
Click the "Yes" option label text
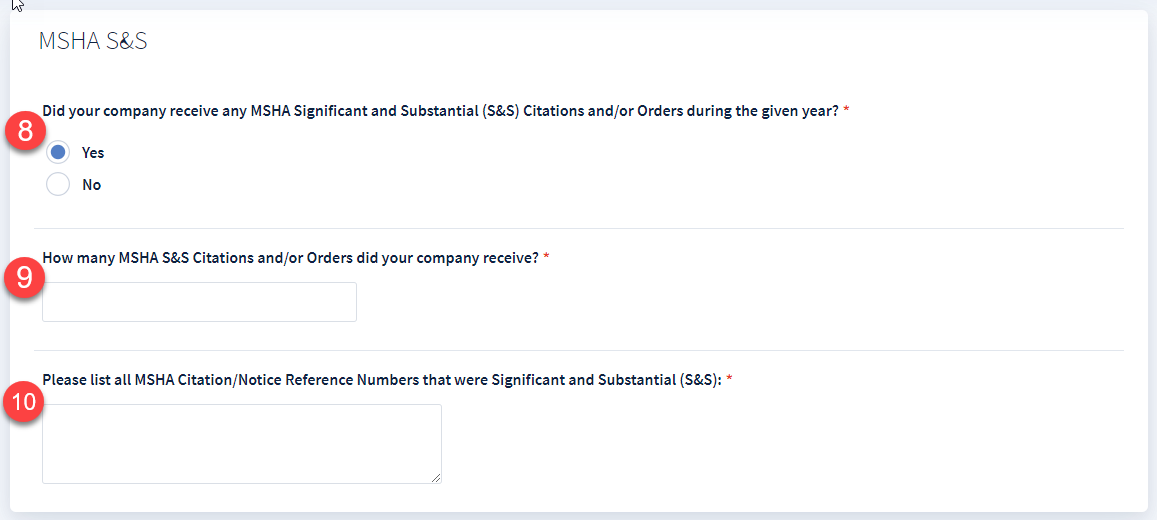(93, 153)
